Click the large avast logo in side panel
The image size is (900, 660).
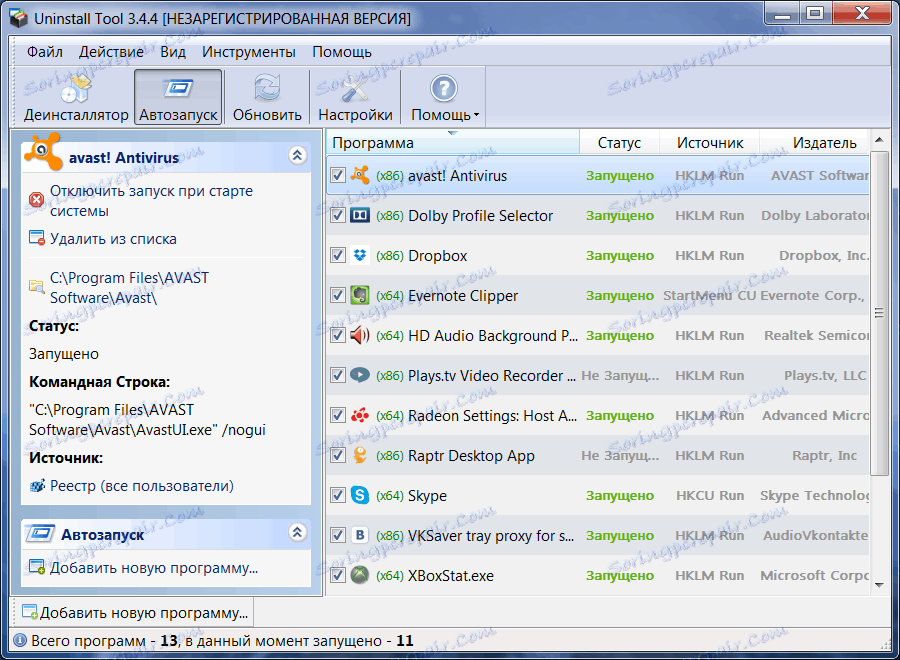[x=43, y=152]
